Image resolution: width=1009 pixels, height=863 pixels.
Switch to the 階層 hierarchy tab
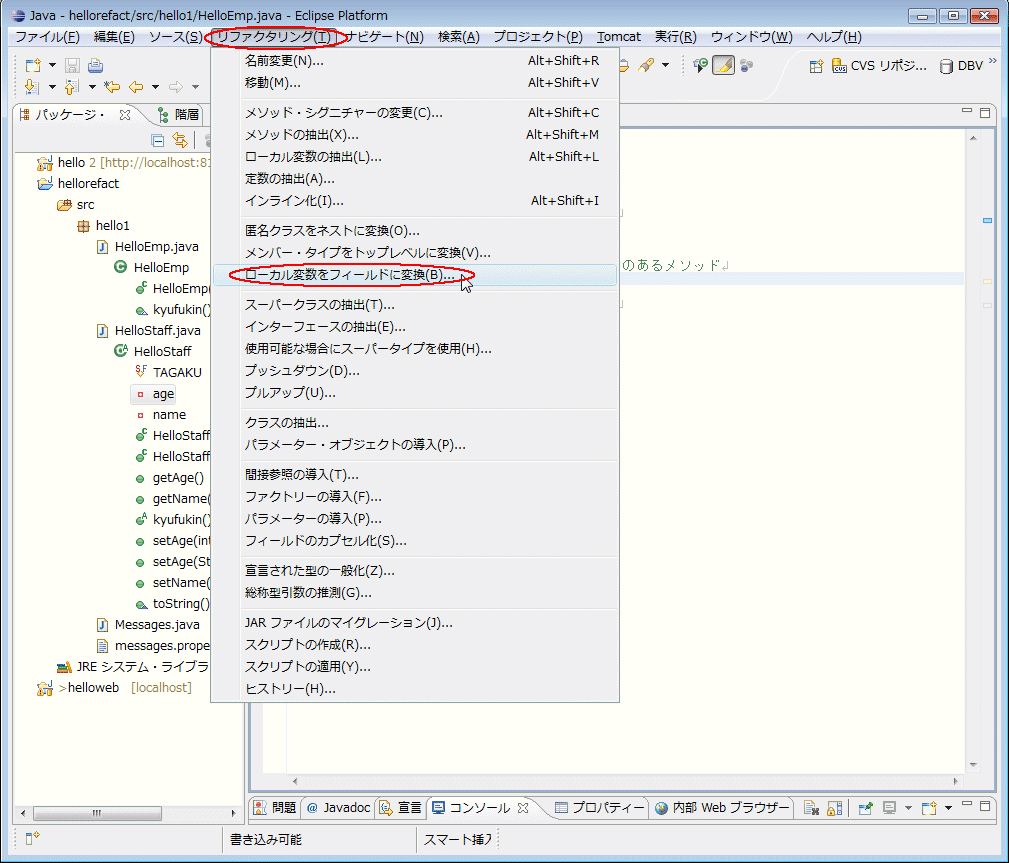[x=180, y=115]
